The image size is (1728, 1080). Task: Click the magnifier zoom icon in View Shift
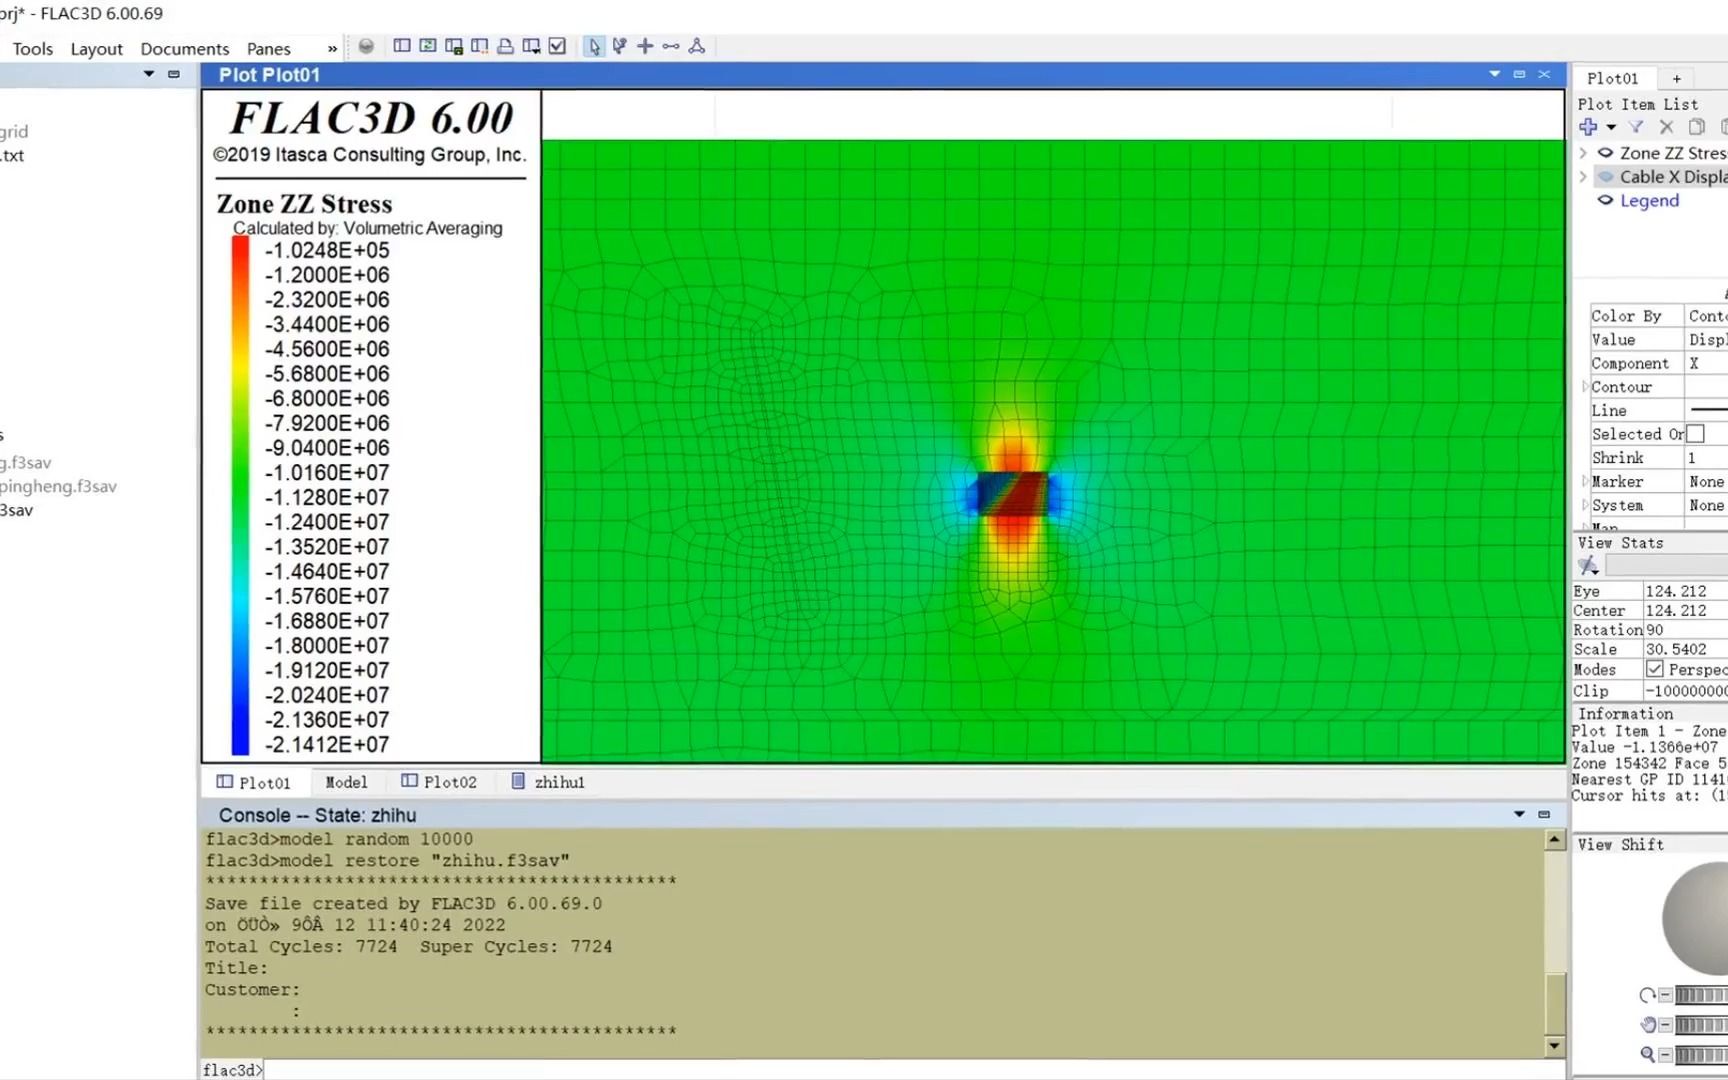point(1647,1054)
